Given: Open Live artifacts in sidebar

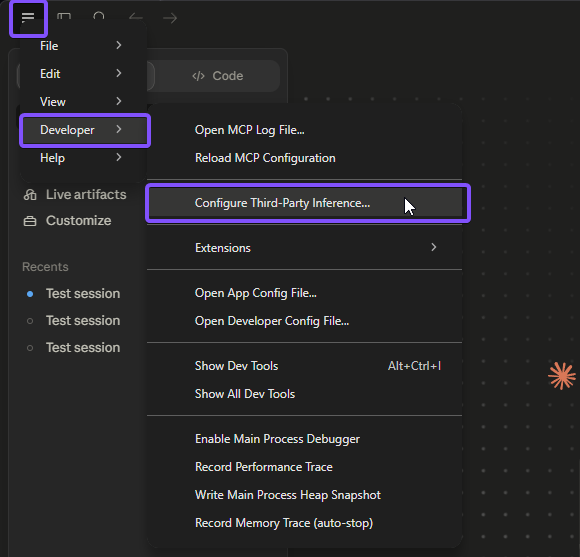Looking at the screenshot, I should click(75, 195).
